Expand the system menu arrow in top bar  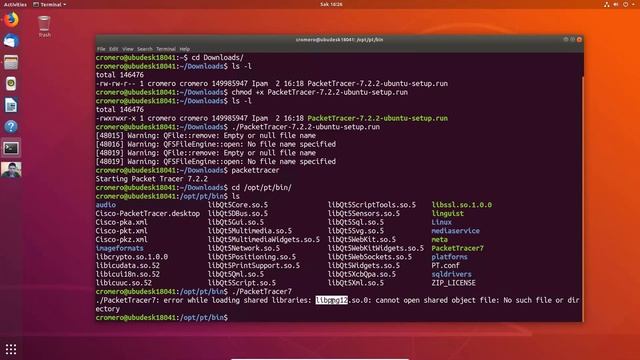[x=634, y=4]
